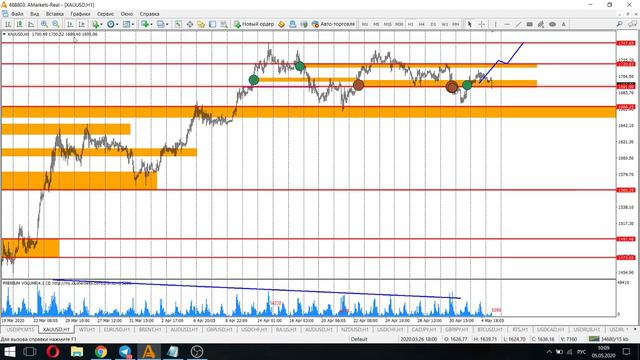This screenshot has height=360, width=640.
Task: Switch to BRENT,H1 chart tab
Action: [x=150, y=329]
